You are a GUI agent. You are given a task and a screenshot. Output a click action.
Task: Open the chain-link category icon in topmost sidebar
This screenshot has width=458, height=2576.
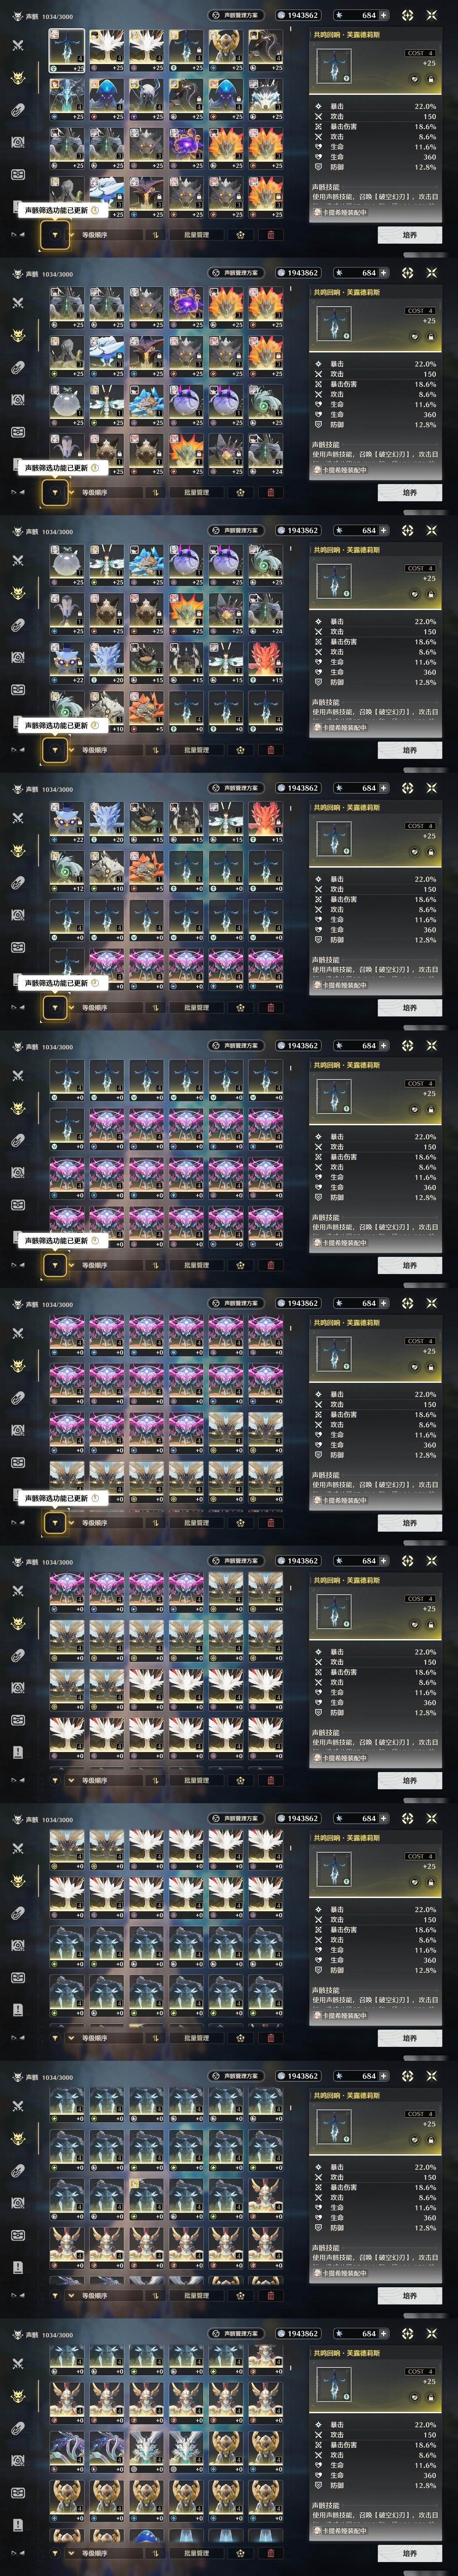[x=18, y=110]
